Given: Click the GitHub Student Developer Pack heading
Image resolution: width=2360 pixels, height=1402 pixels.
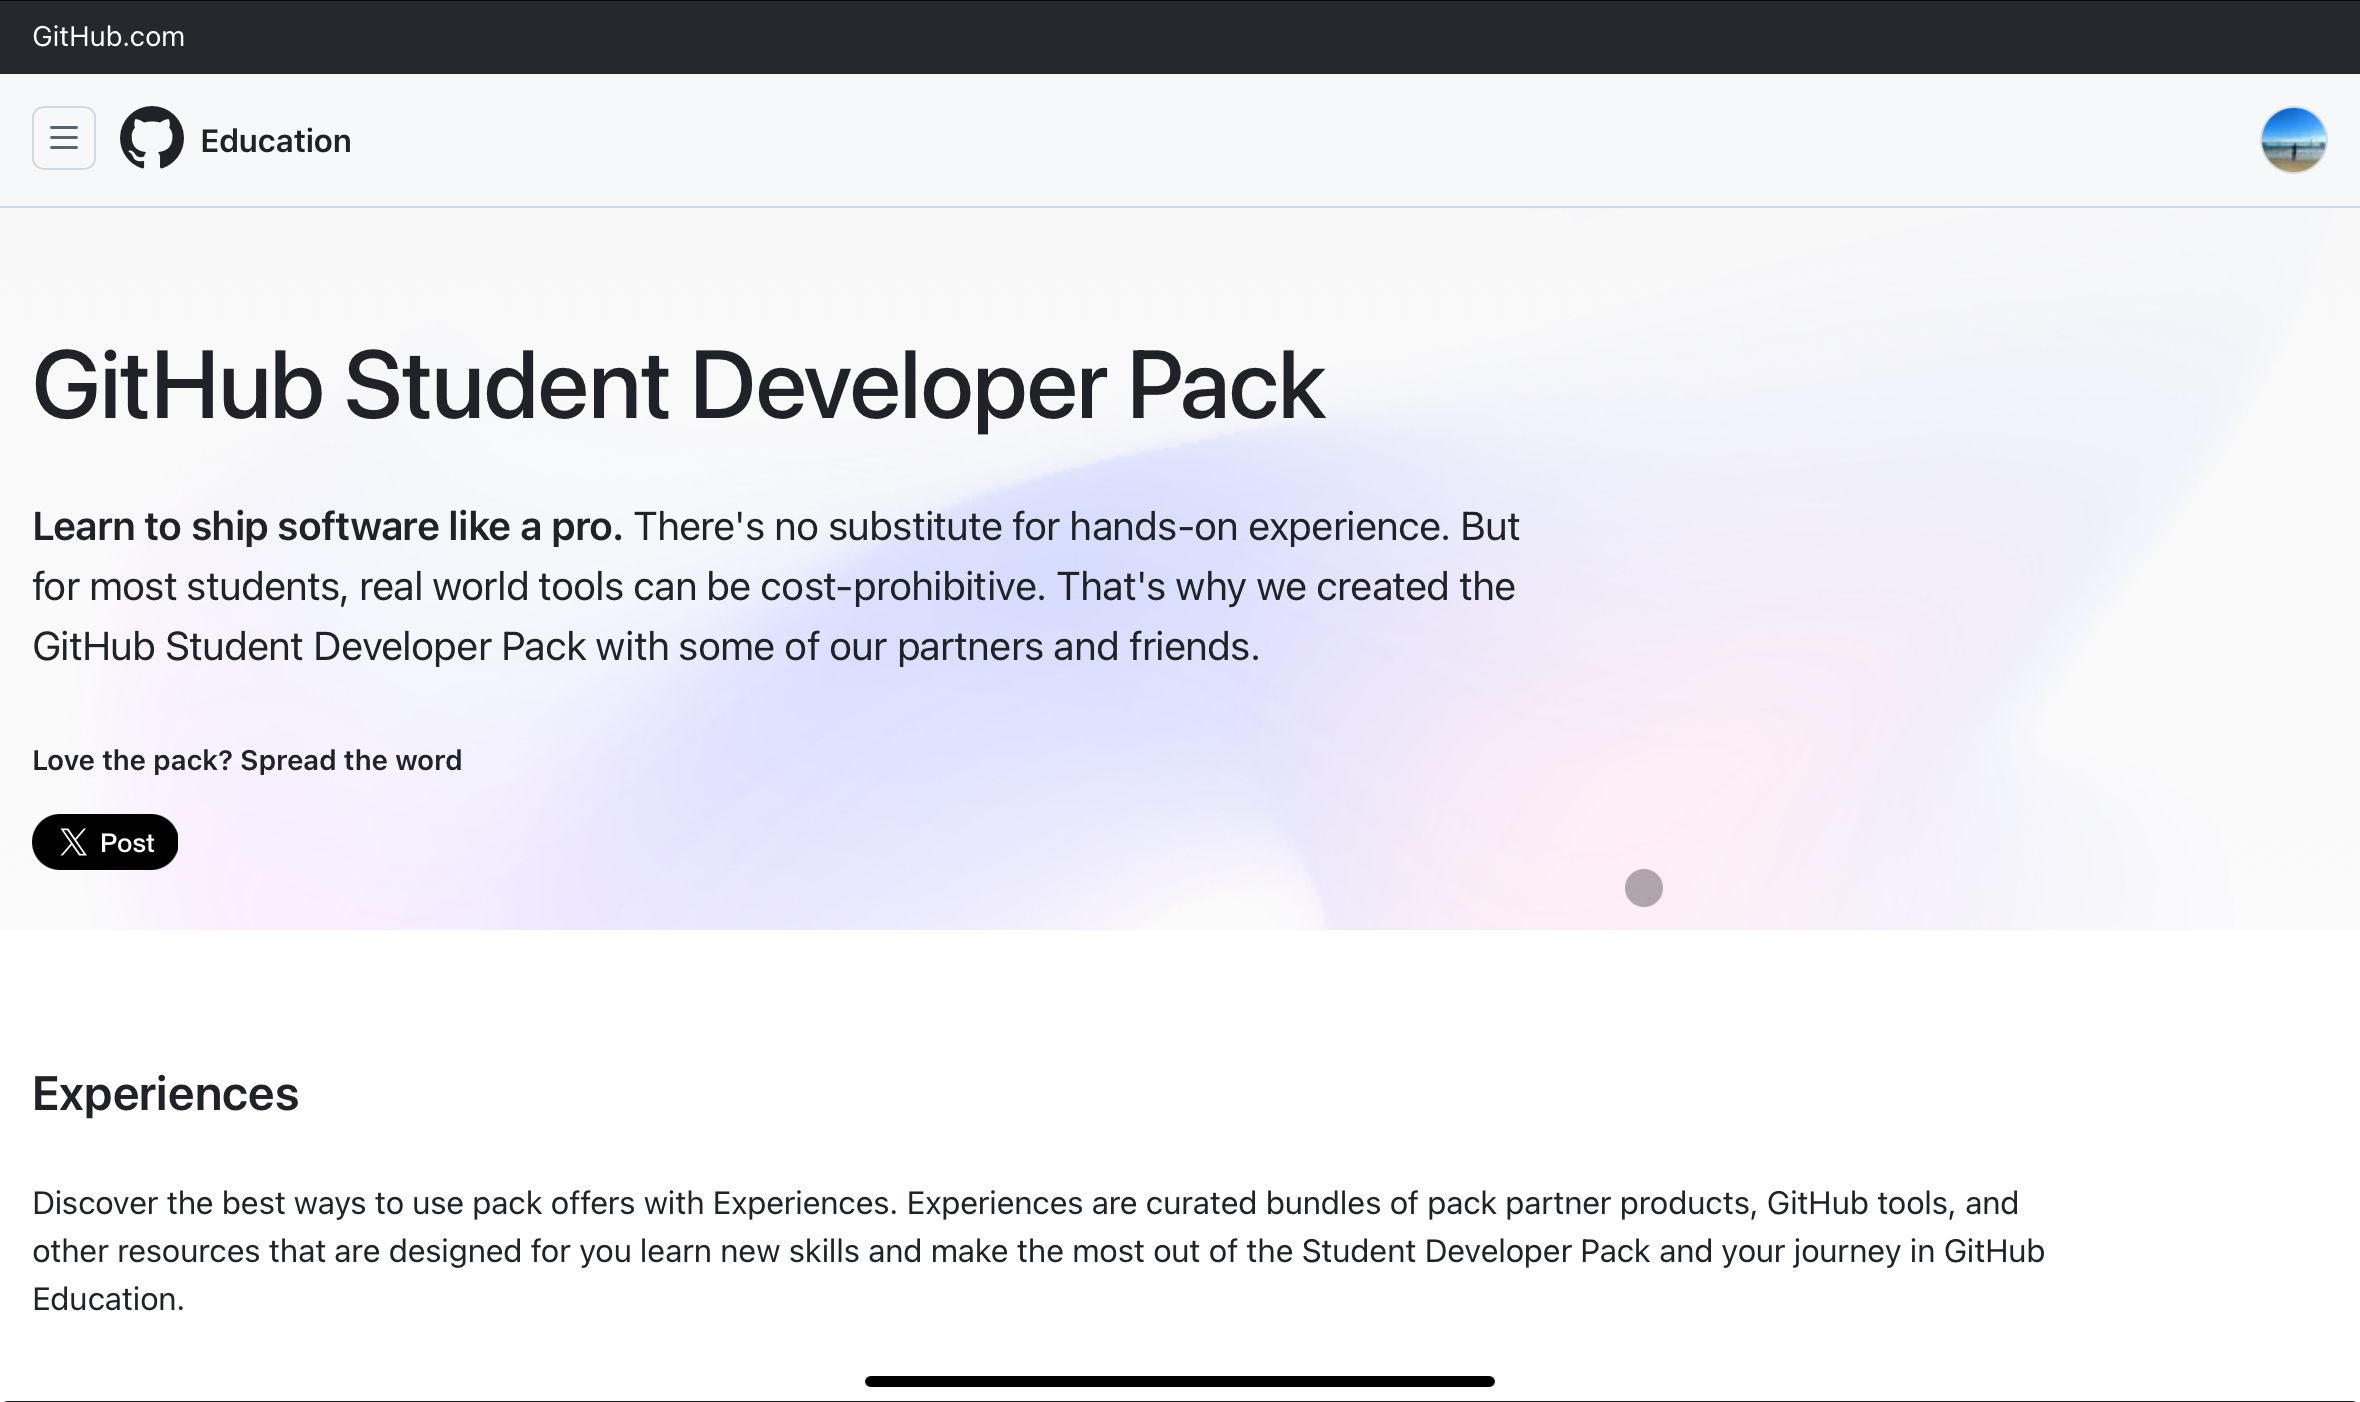Looking at the screenshot, I should (678, 386).
